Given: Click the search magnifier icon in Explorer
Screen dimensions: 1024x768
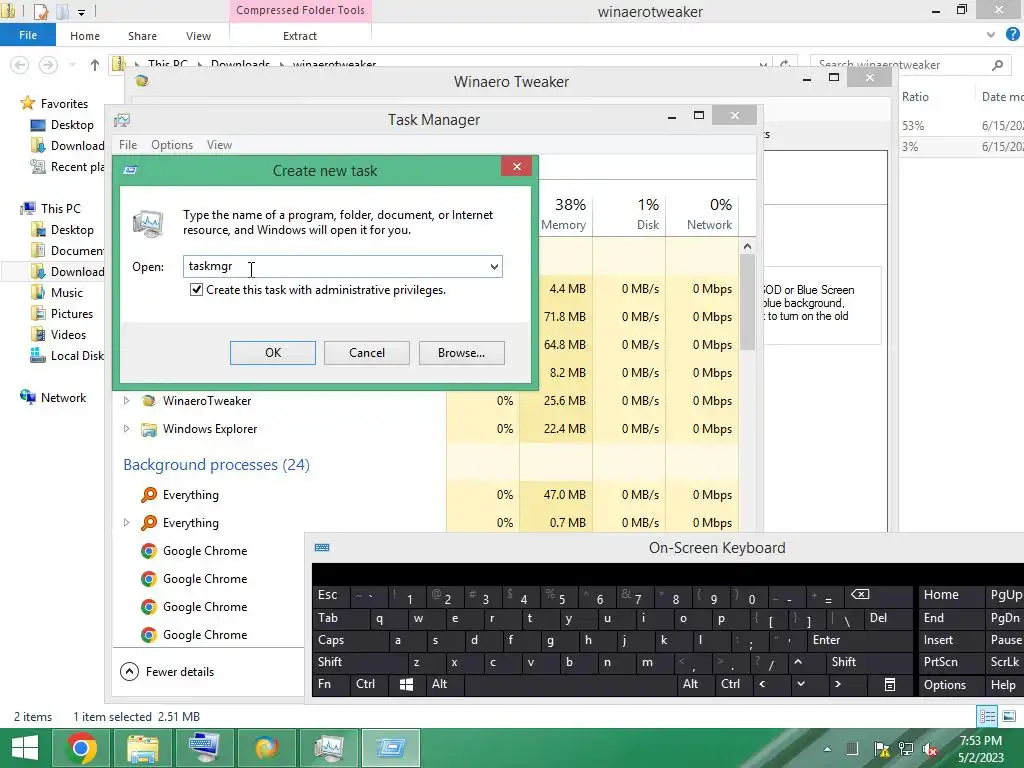Looking at the screenshot, I should (x=997, y=65).
